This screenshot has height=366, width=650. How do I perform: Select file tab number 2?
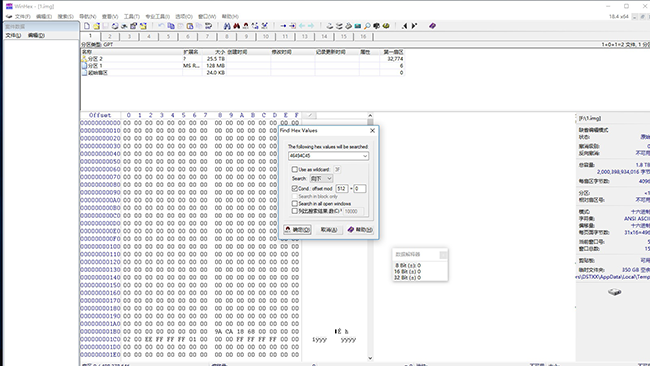110,36
